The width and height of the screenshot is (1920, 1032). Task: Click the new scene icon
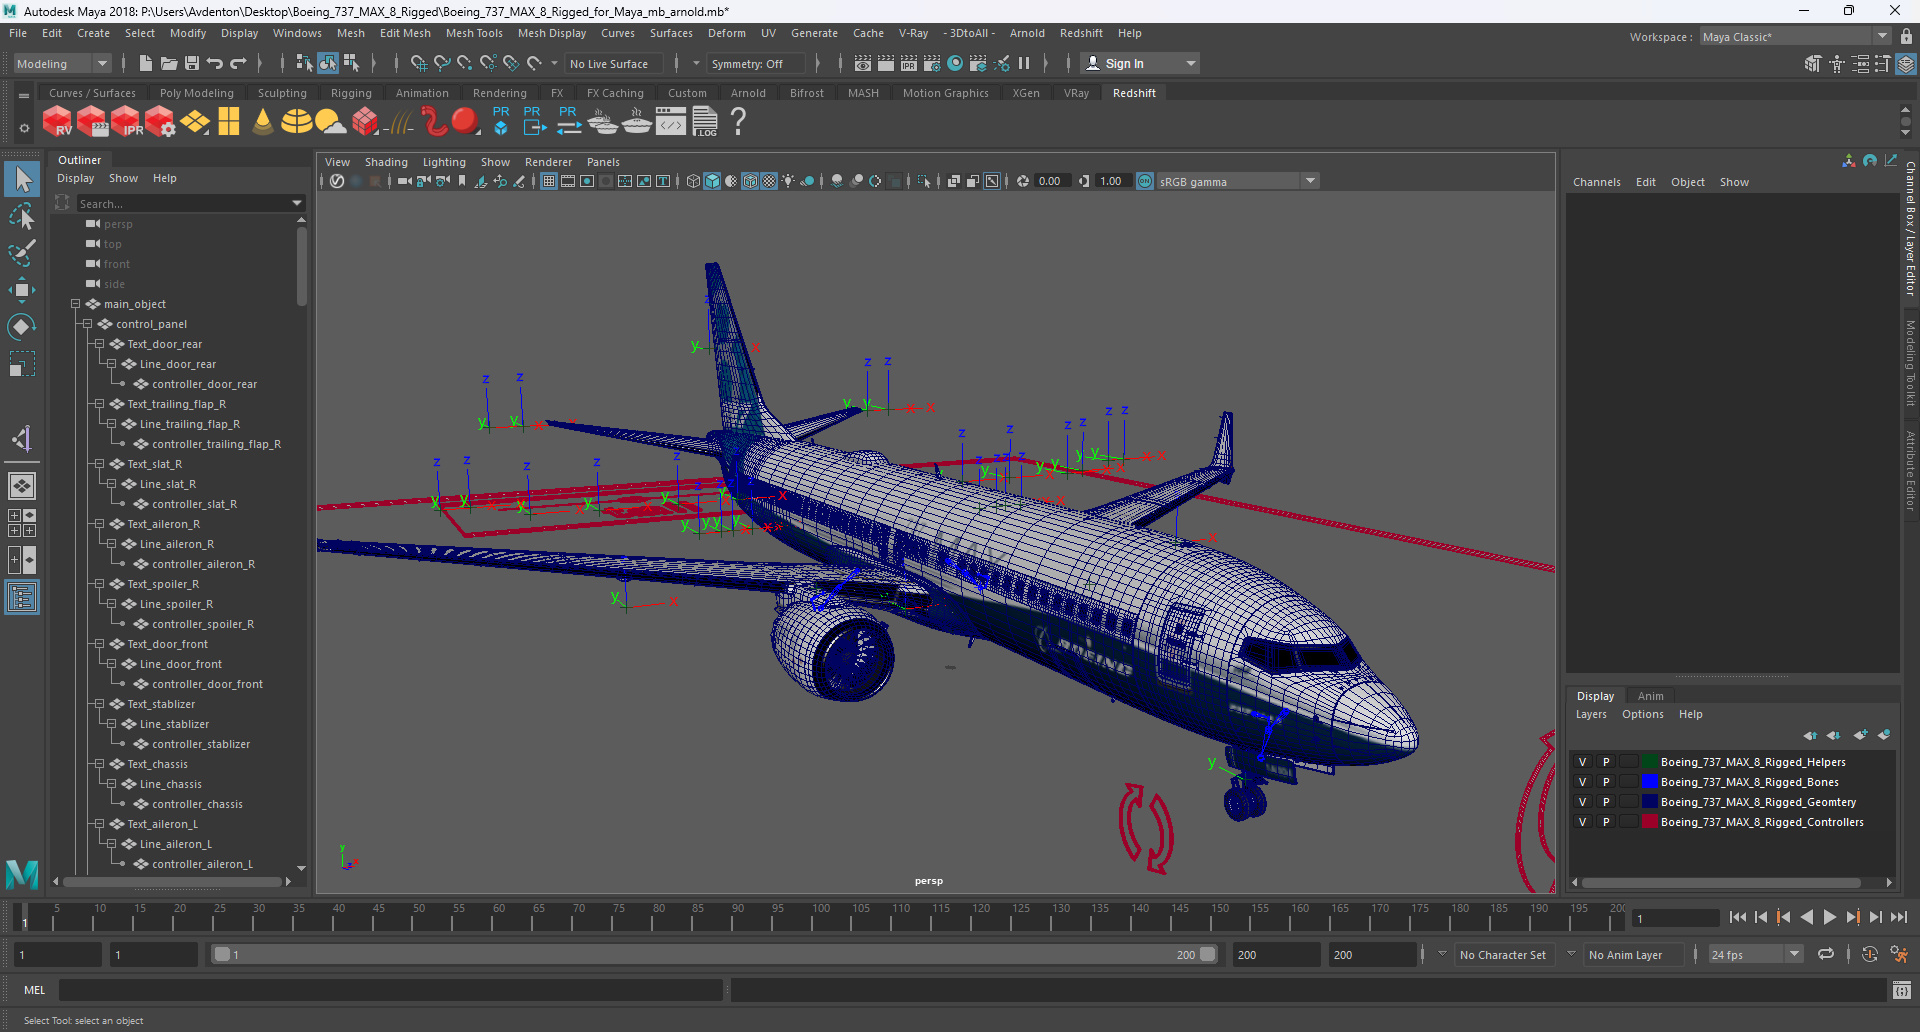point(145,63)
